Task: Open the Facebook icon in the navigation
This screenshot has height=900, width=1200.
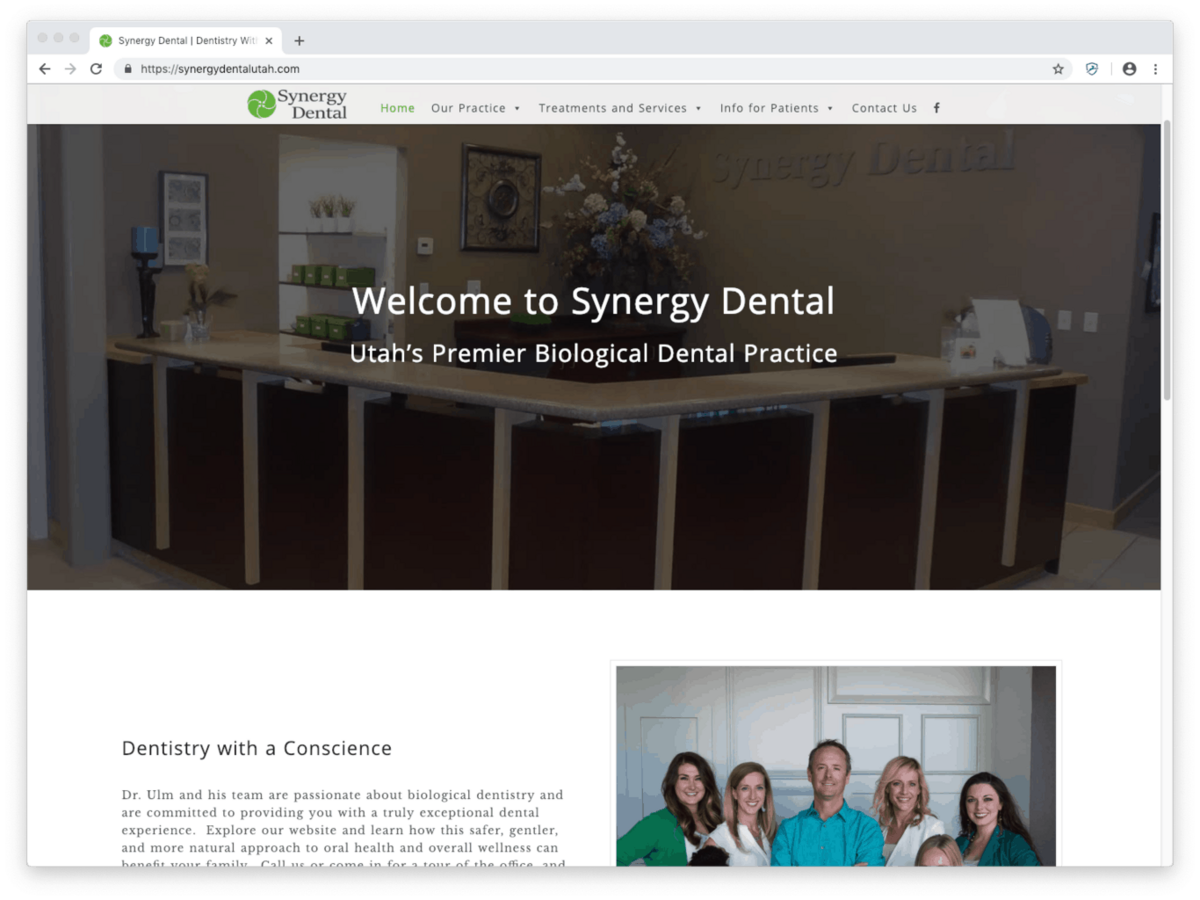Action: [x=937, y=108]
